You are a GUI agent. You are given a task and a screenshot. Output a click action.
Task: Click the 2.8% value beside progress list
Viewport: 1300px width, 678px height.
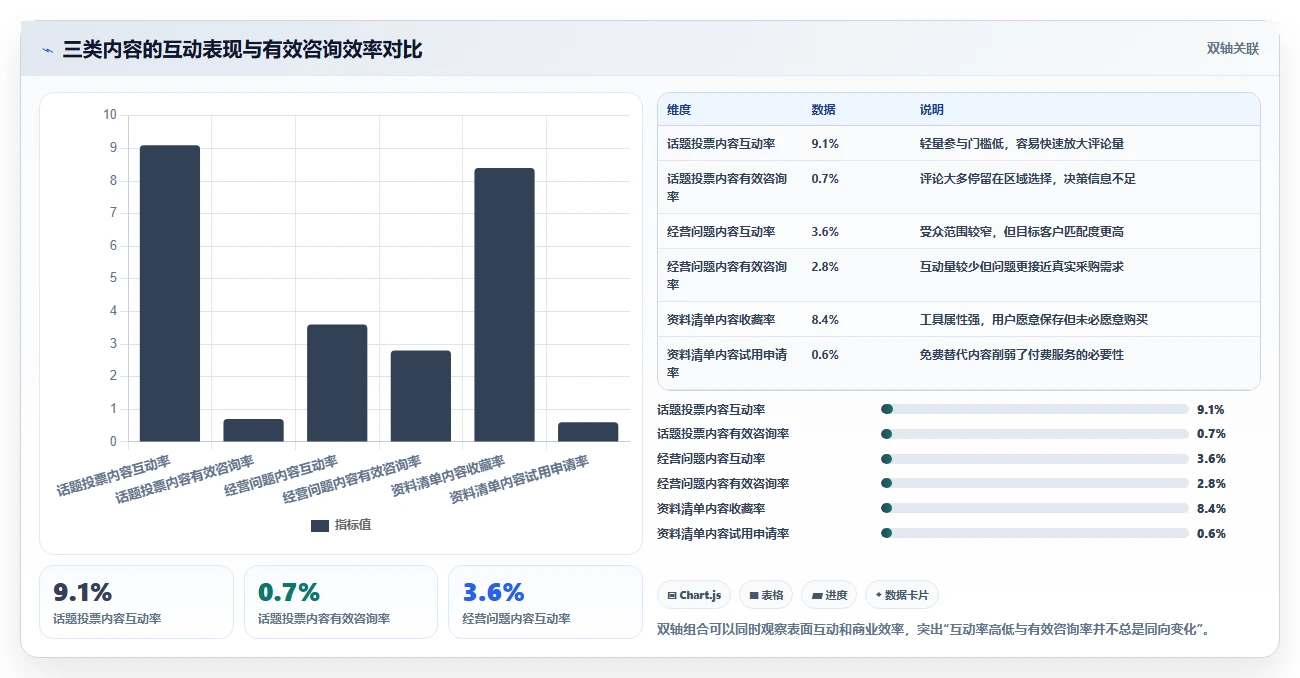[x=1211, y=484]
